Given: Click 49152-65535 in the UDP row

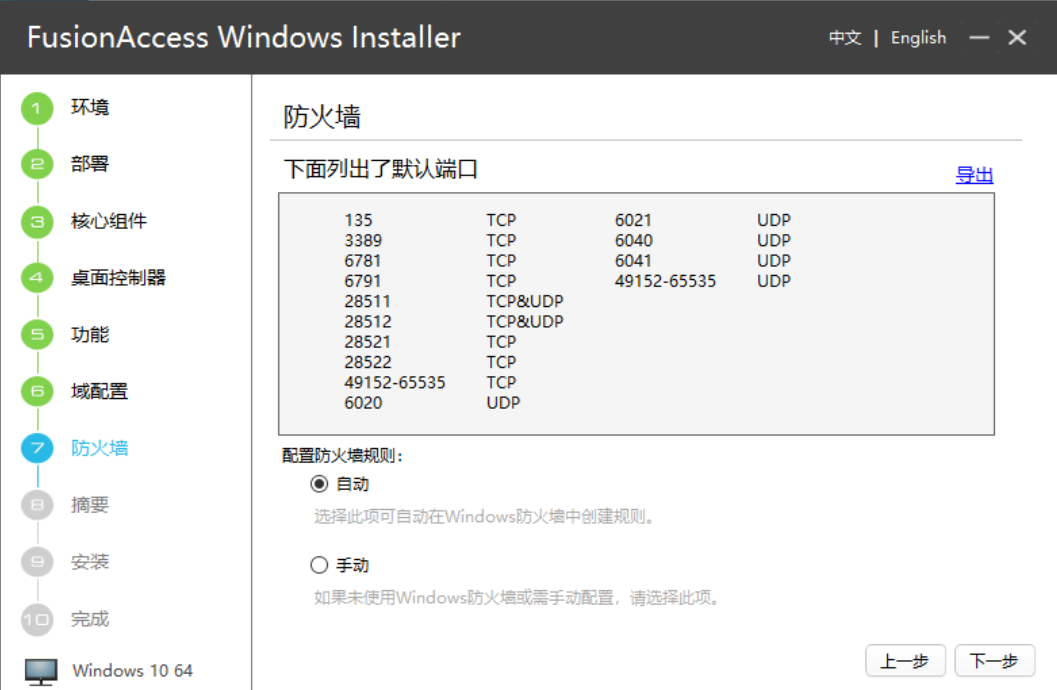Looking at the screenshot, I should tap(665, 281).
